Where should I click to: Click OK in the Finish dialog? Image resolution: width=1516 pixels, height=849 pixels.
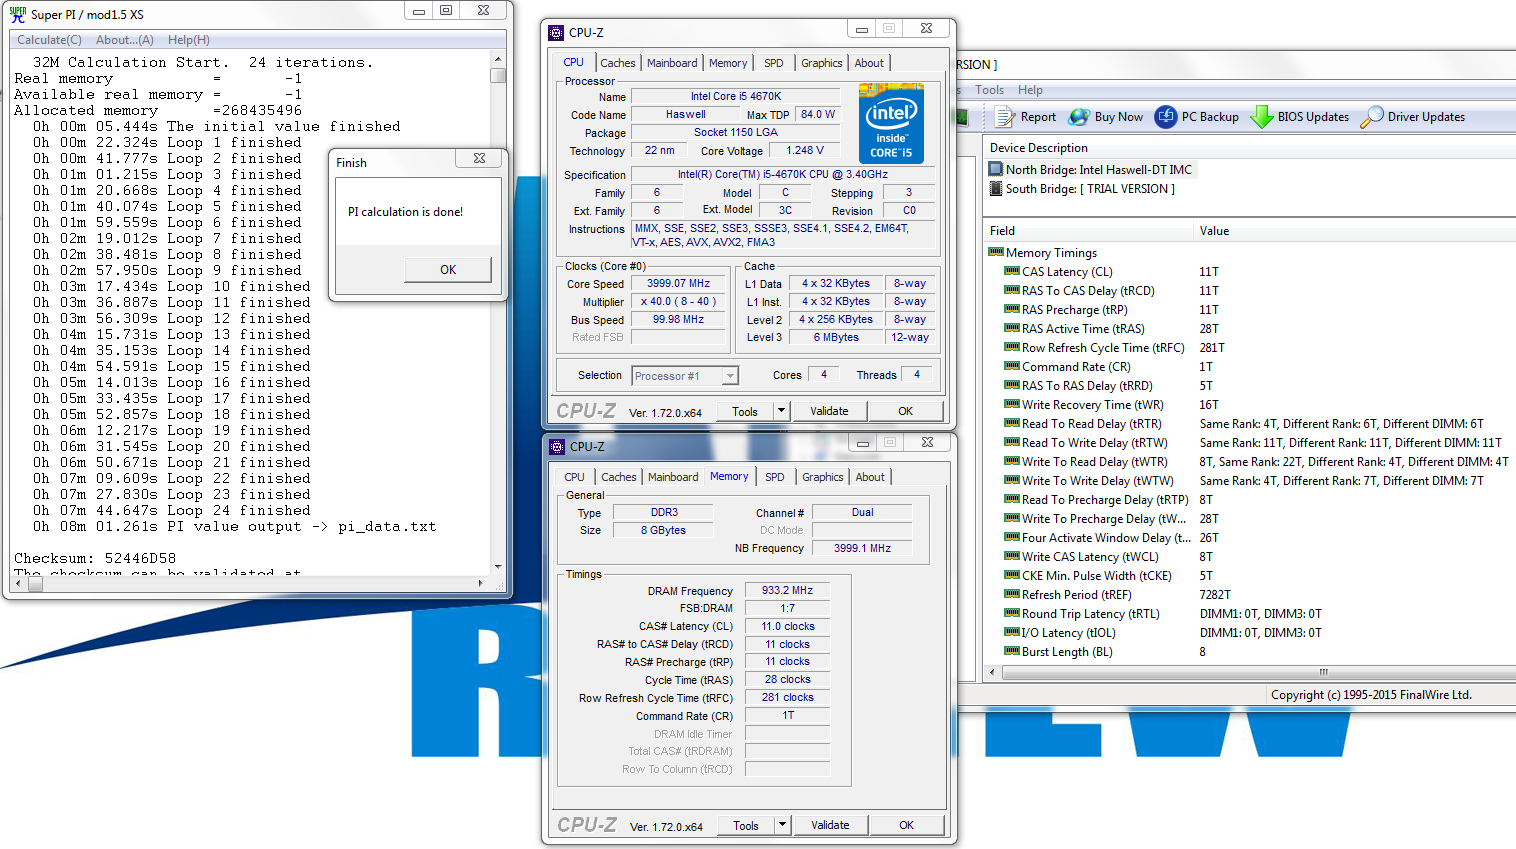448,270
